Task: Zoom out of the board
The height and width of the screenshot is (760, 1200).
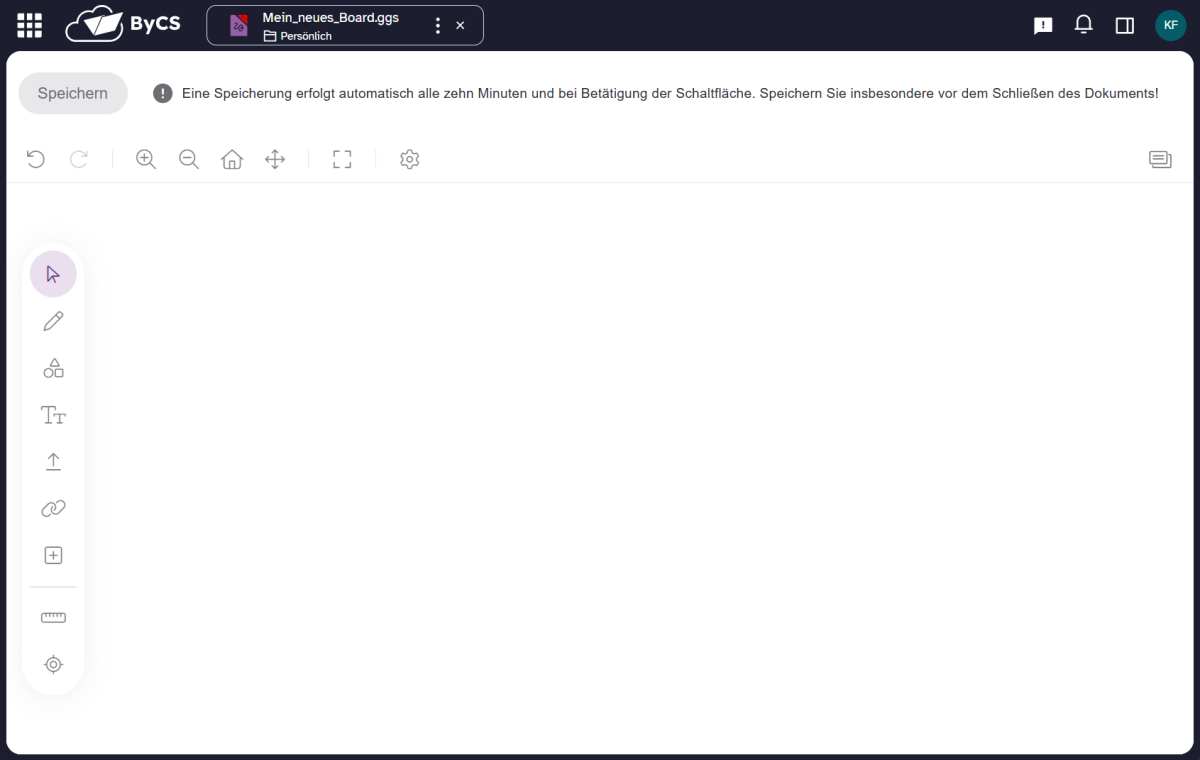Action: click(189, 159)
